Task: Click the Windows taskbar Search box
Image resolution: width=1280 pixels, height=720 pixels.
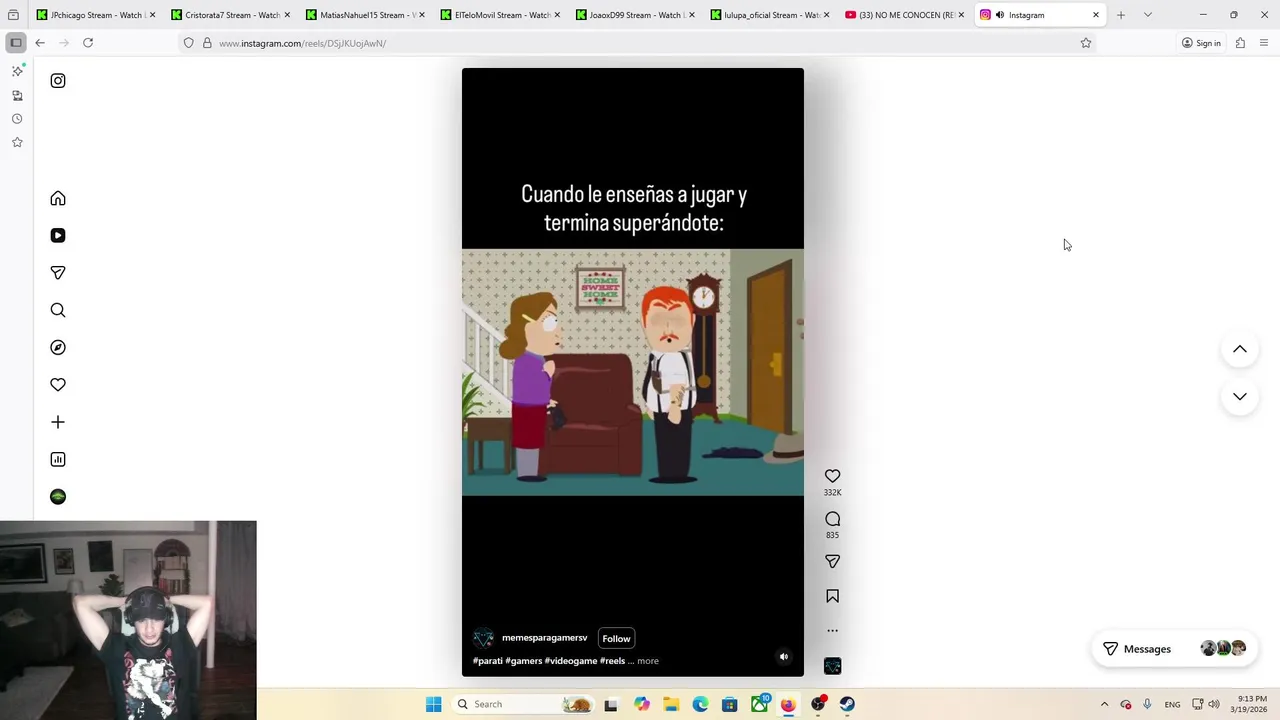Action: click(522, 704)
